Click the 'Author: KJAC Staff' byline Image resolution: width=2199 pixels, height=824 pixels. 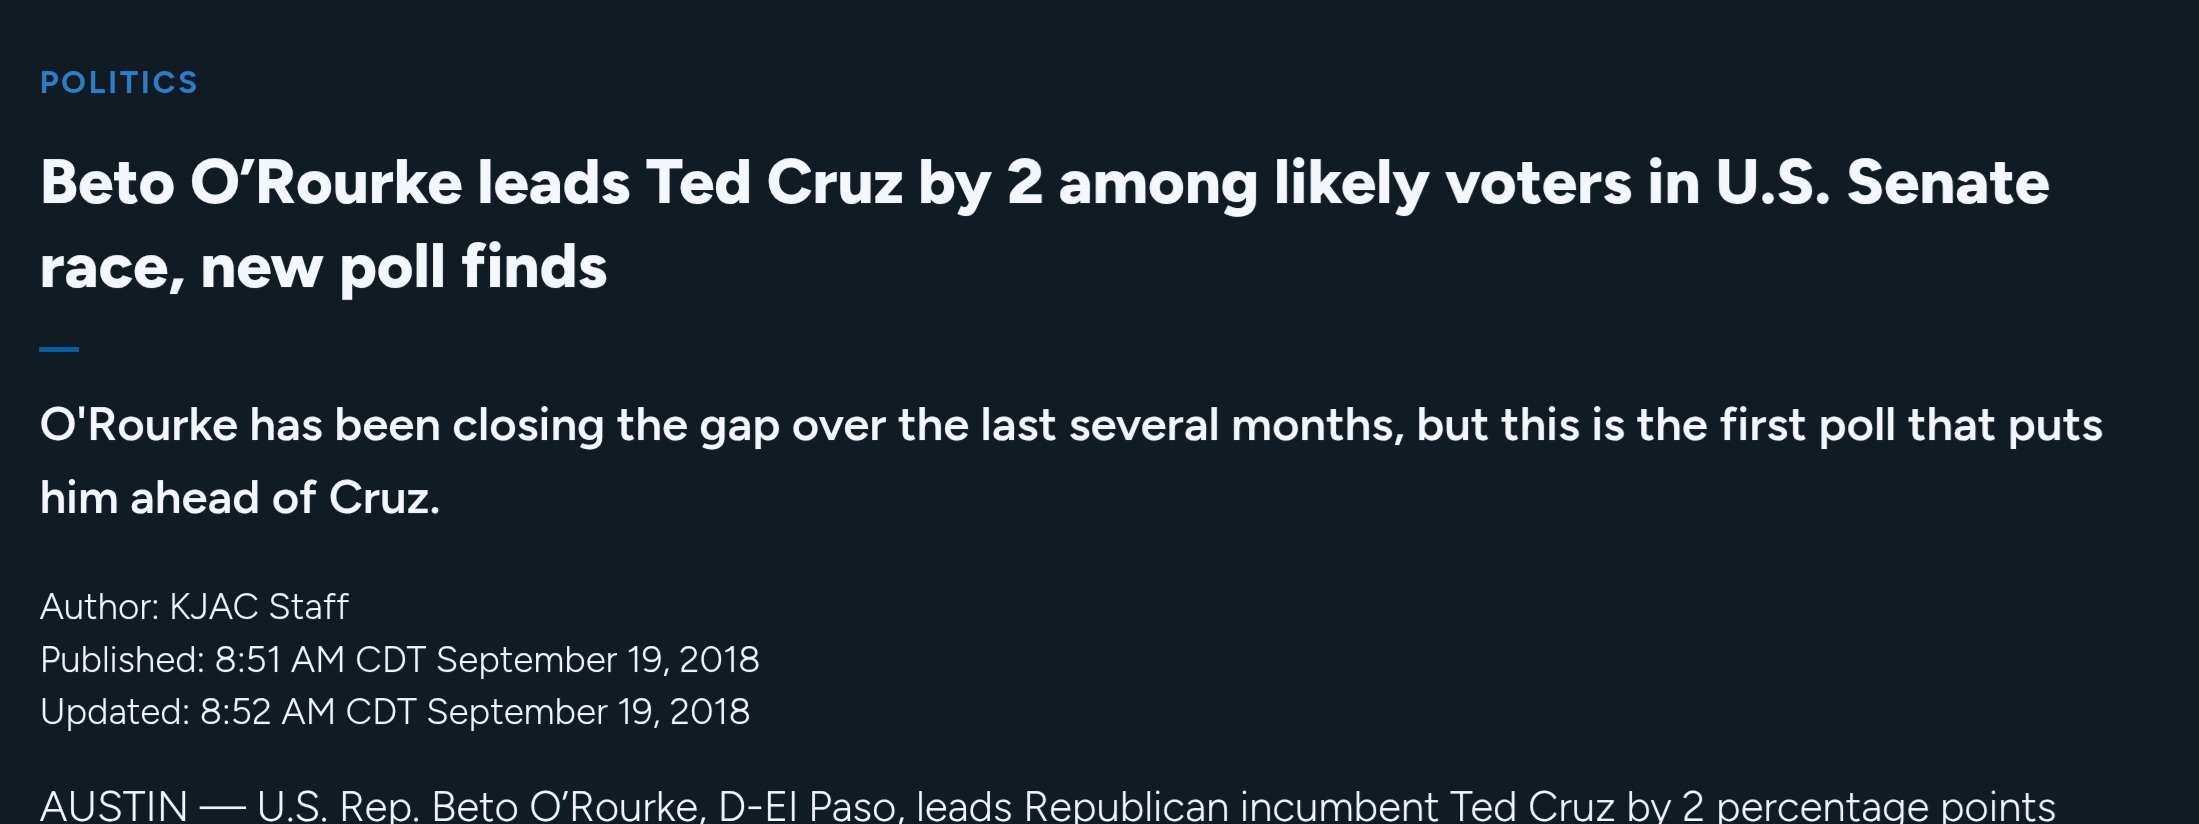point(194,607)
